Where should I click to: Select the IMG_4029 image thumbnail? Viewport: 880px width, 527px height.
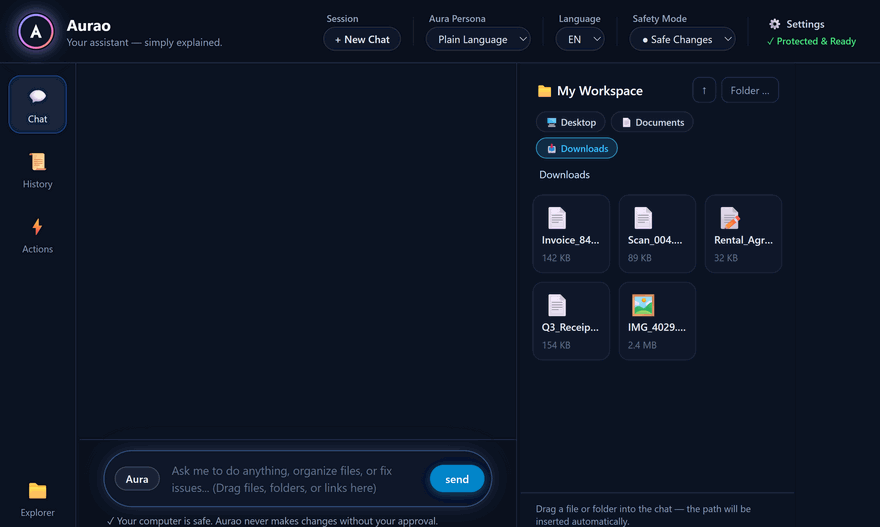pos(643,305)
